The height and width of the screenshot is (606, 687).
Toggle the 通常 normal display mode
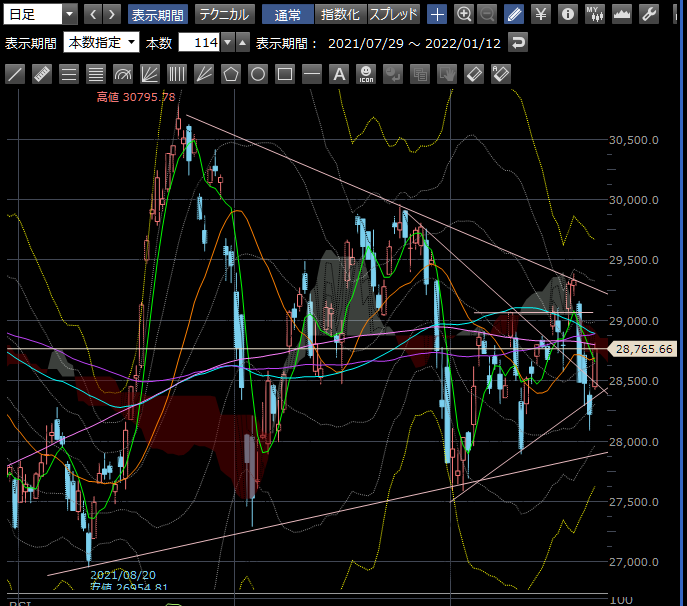pyautogui.click(x=287, y=14)
